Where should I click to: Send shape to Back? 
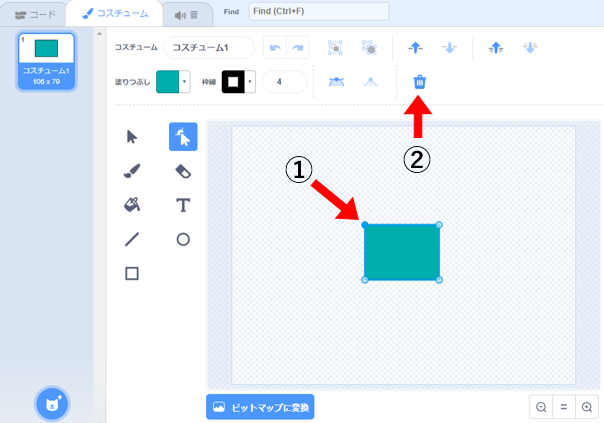coord(530,48)
